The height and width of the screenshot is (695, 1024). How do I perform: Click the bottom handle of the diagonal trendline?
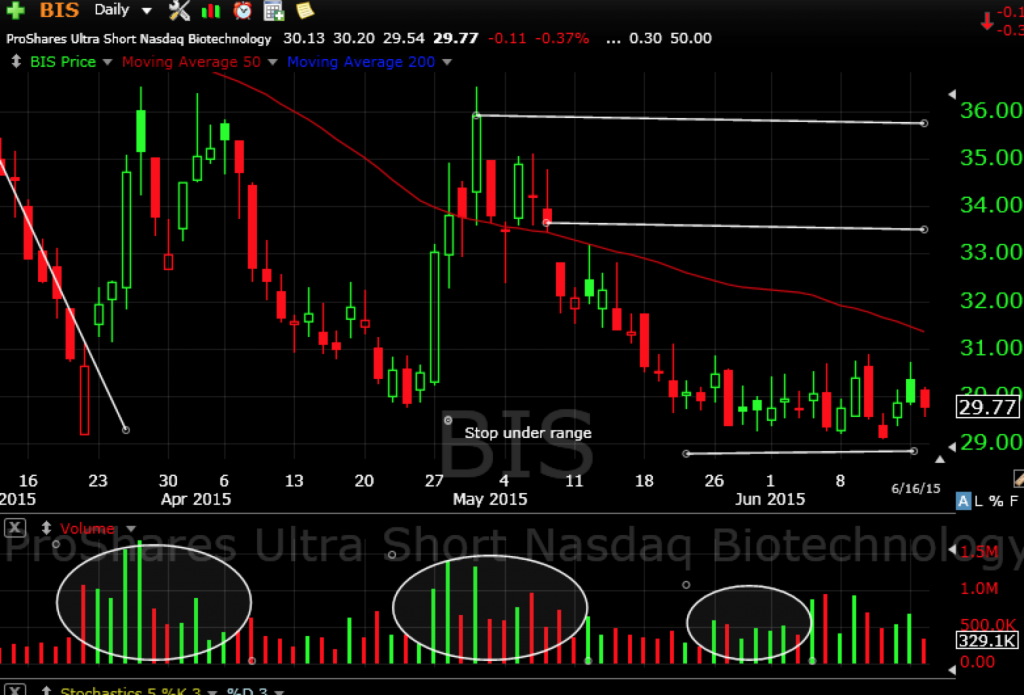click(126, 430)
